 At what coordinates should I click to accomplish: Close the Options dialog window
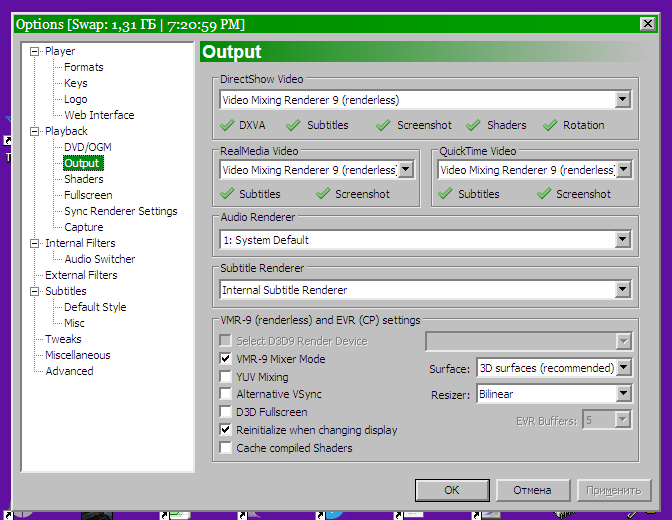[x=648, y=24]
